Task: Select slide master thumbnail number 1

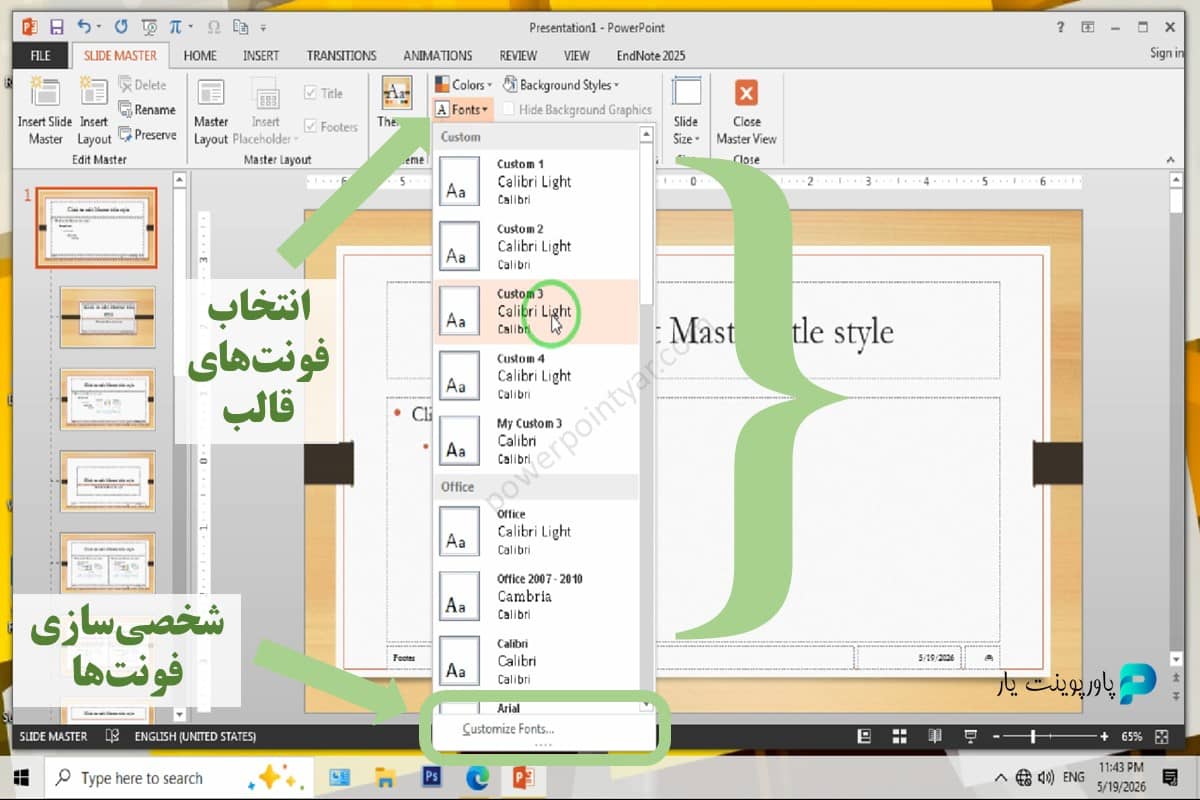Action: tap(97, 227)
